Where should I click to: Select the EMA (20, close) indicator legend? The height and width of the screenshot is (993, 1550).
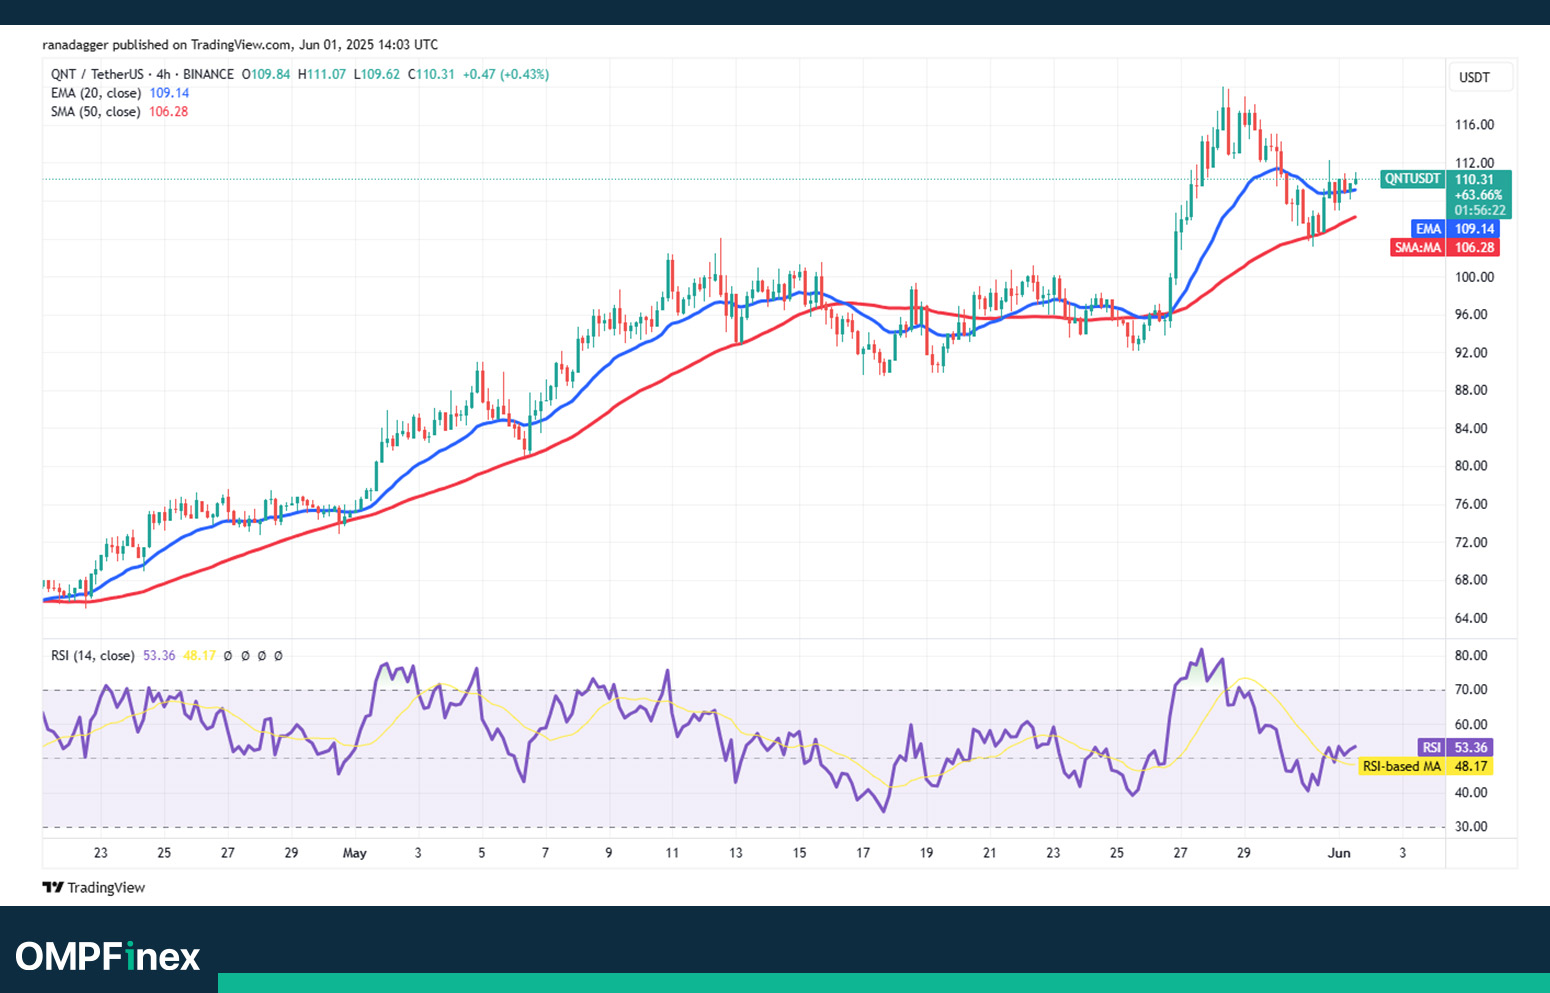[x=95, y=93]
